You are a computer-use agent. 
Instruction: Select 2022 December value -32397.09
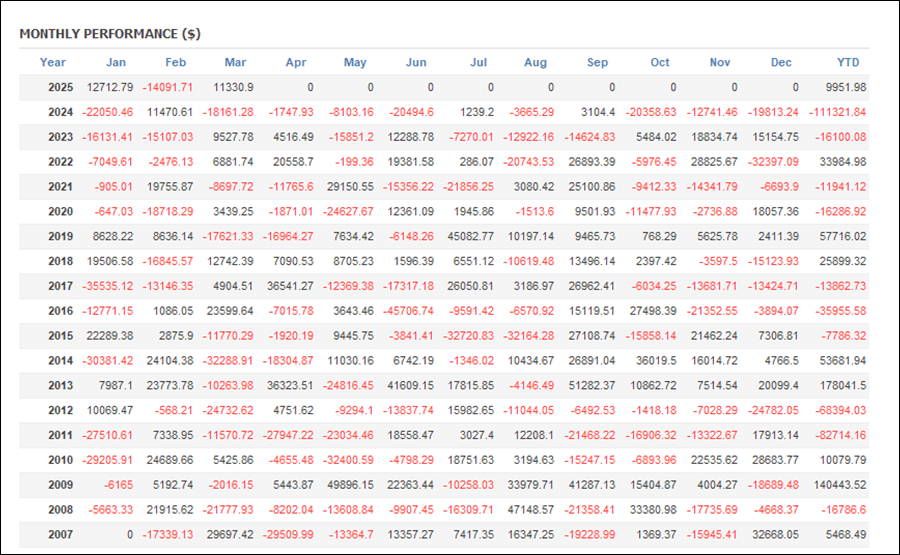click(773, 162)
